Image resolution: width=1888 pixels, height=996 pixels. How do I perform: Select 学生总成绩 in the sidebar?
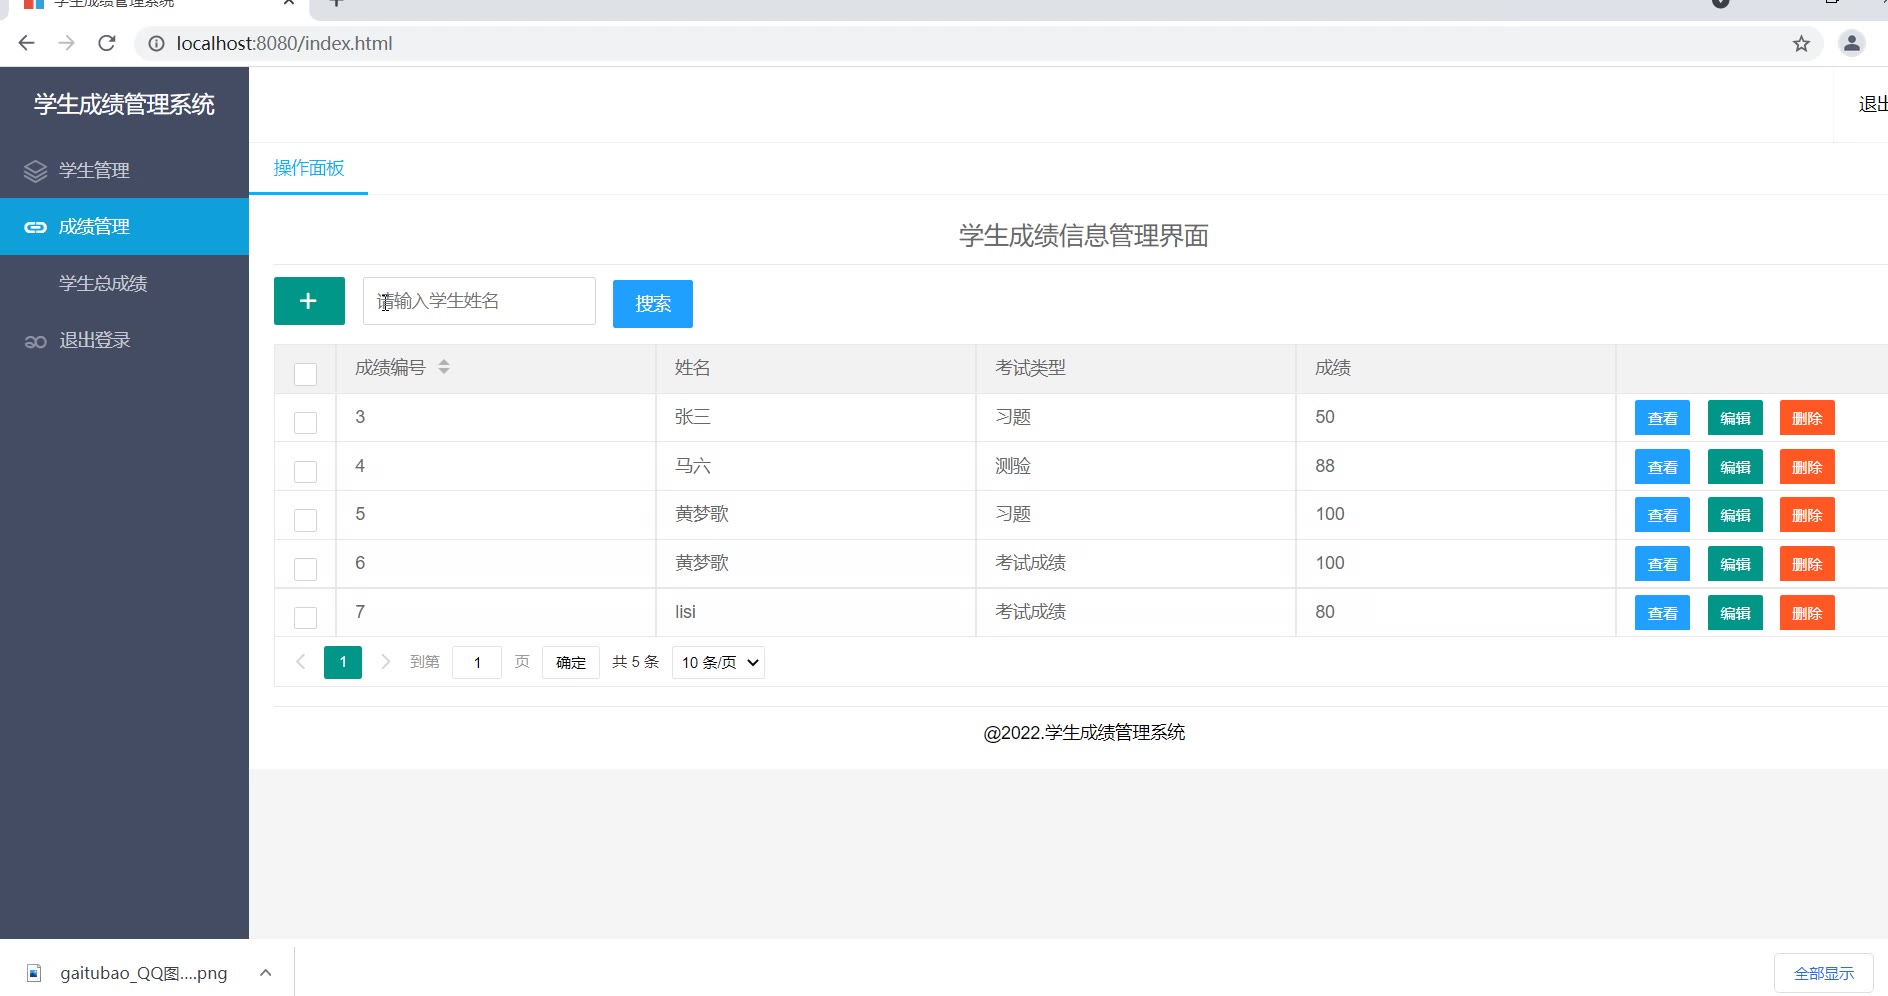(x=103, y=283)
